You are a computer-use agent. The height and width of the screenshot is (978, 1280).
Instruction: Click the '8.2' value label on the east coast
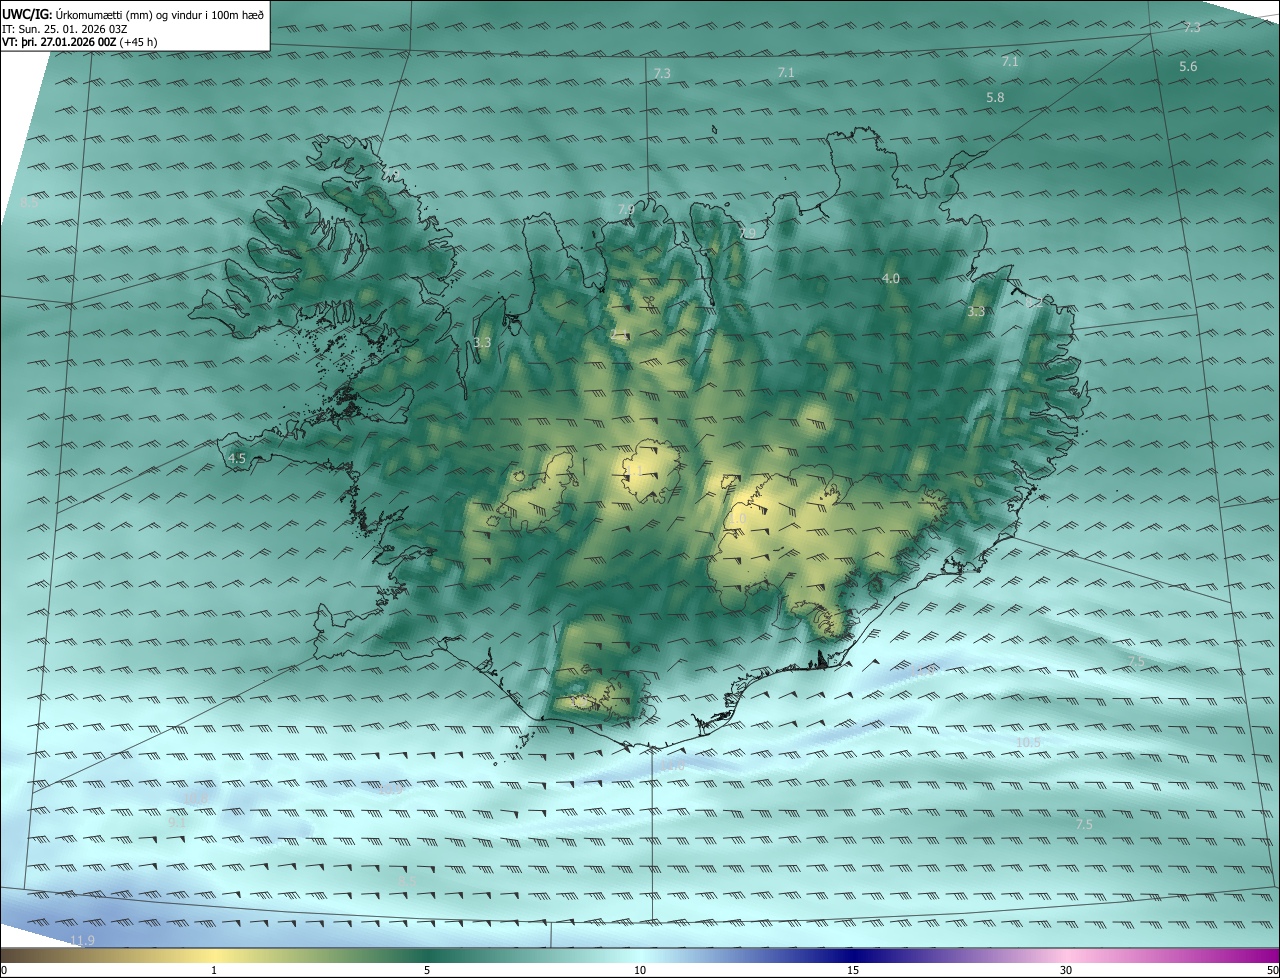pyautogui.click(x=1033, y=301)
